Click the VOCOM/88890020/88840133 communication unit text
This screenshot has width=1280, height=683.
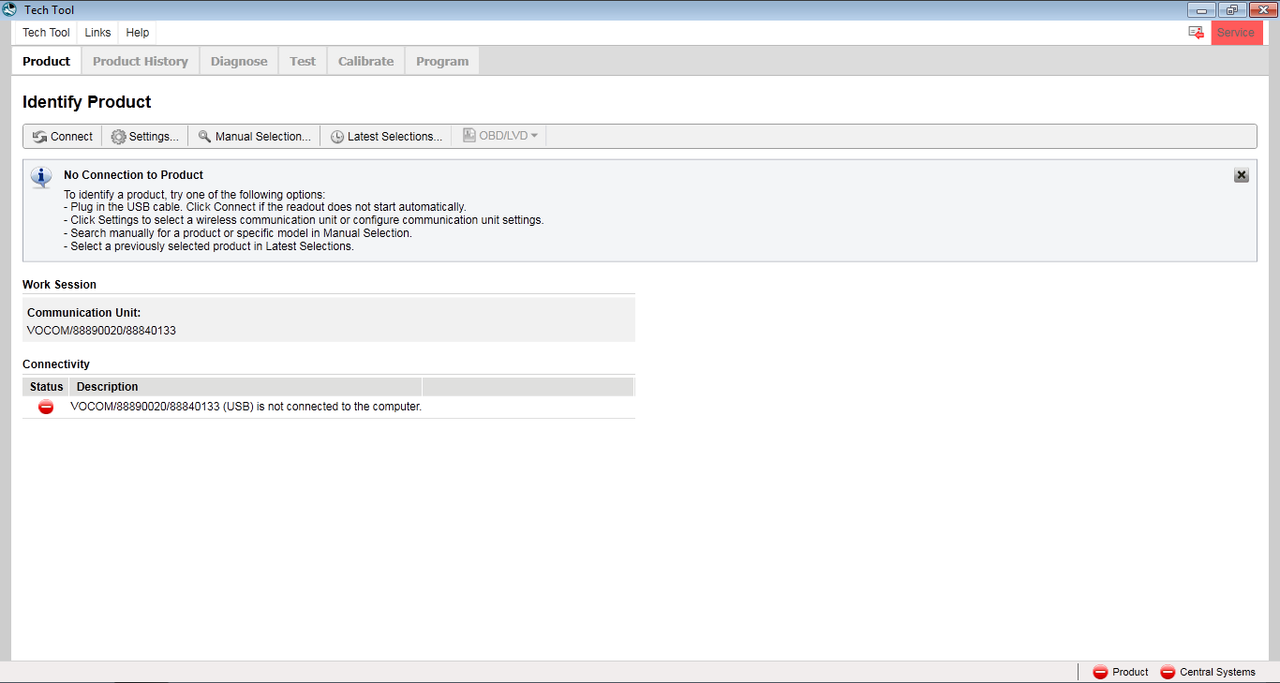pos(102,330)
